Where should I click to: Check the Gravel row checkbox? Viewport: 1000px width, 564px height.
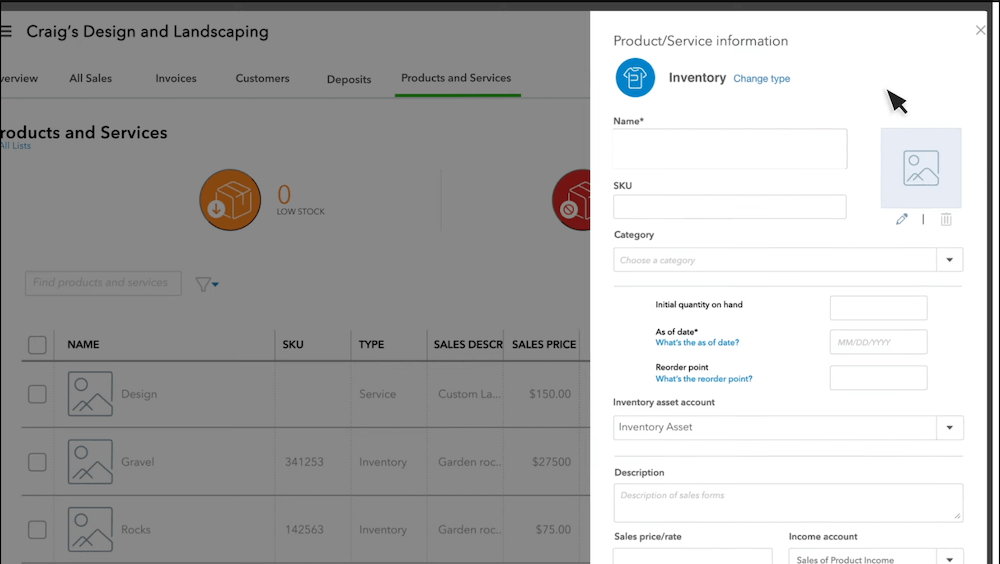(x=37, y=462)
